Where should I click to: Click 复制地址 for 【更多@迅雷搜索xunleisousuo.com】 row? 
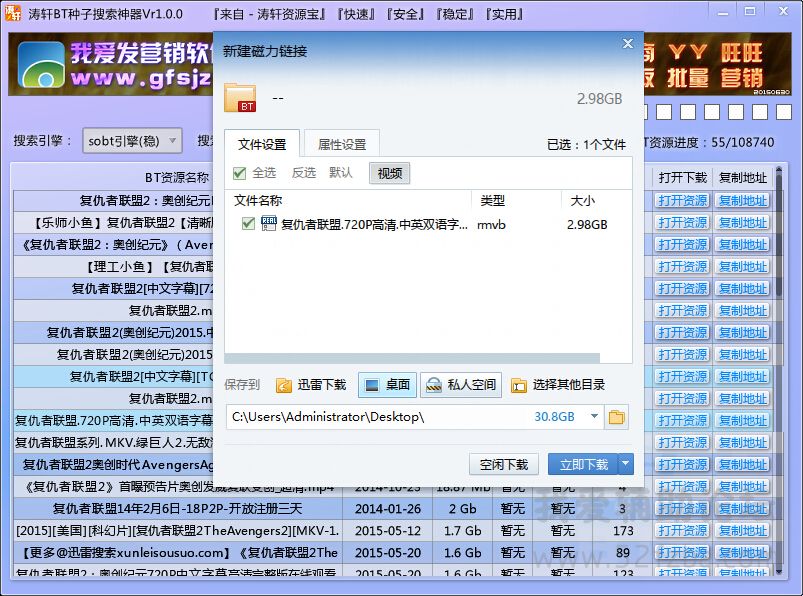[743, 553]
